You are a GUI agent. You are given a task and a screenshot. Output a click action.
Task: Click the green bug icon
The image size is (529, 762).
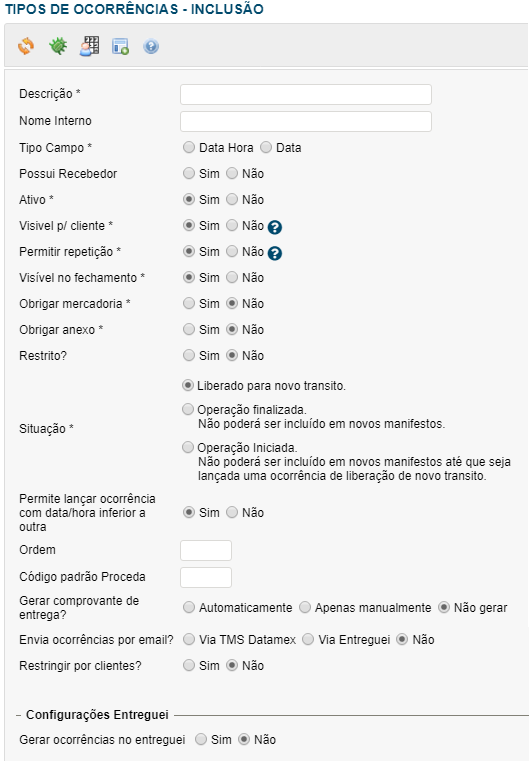pyautogui.click(x=58, y=46)
